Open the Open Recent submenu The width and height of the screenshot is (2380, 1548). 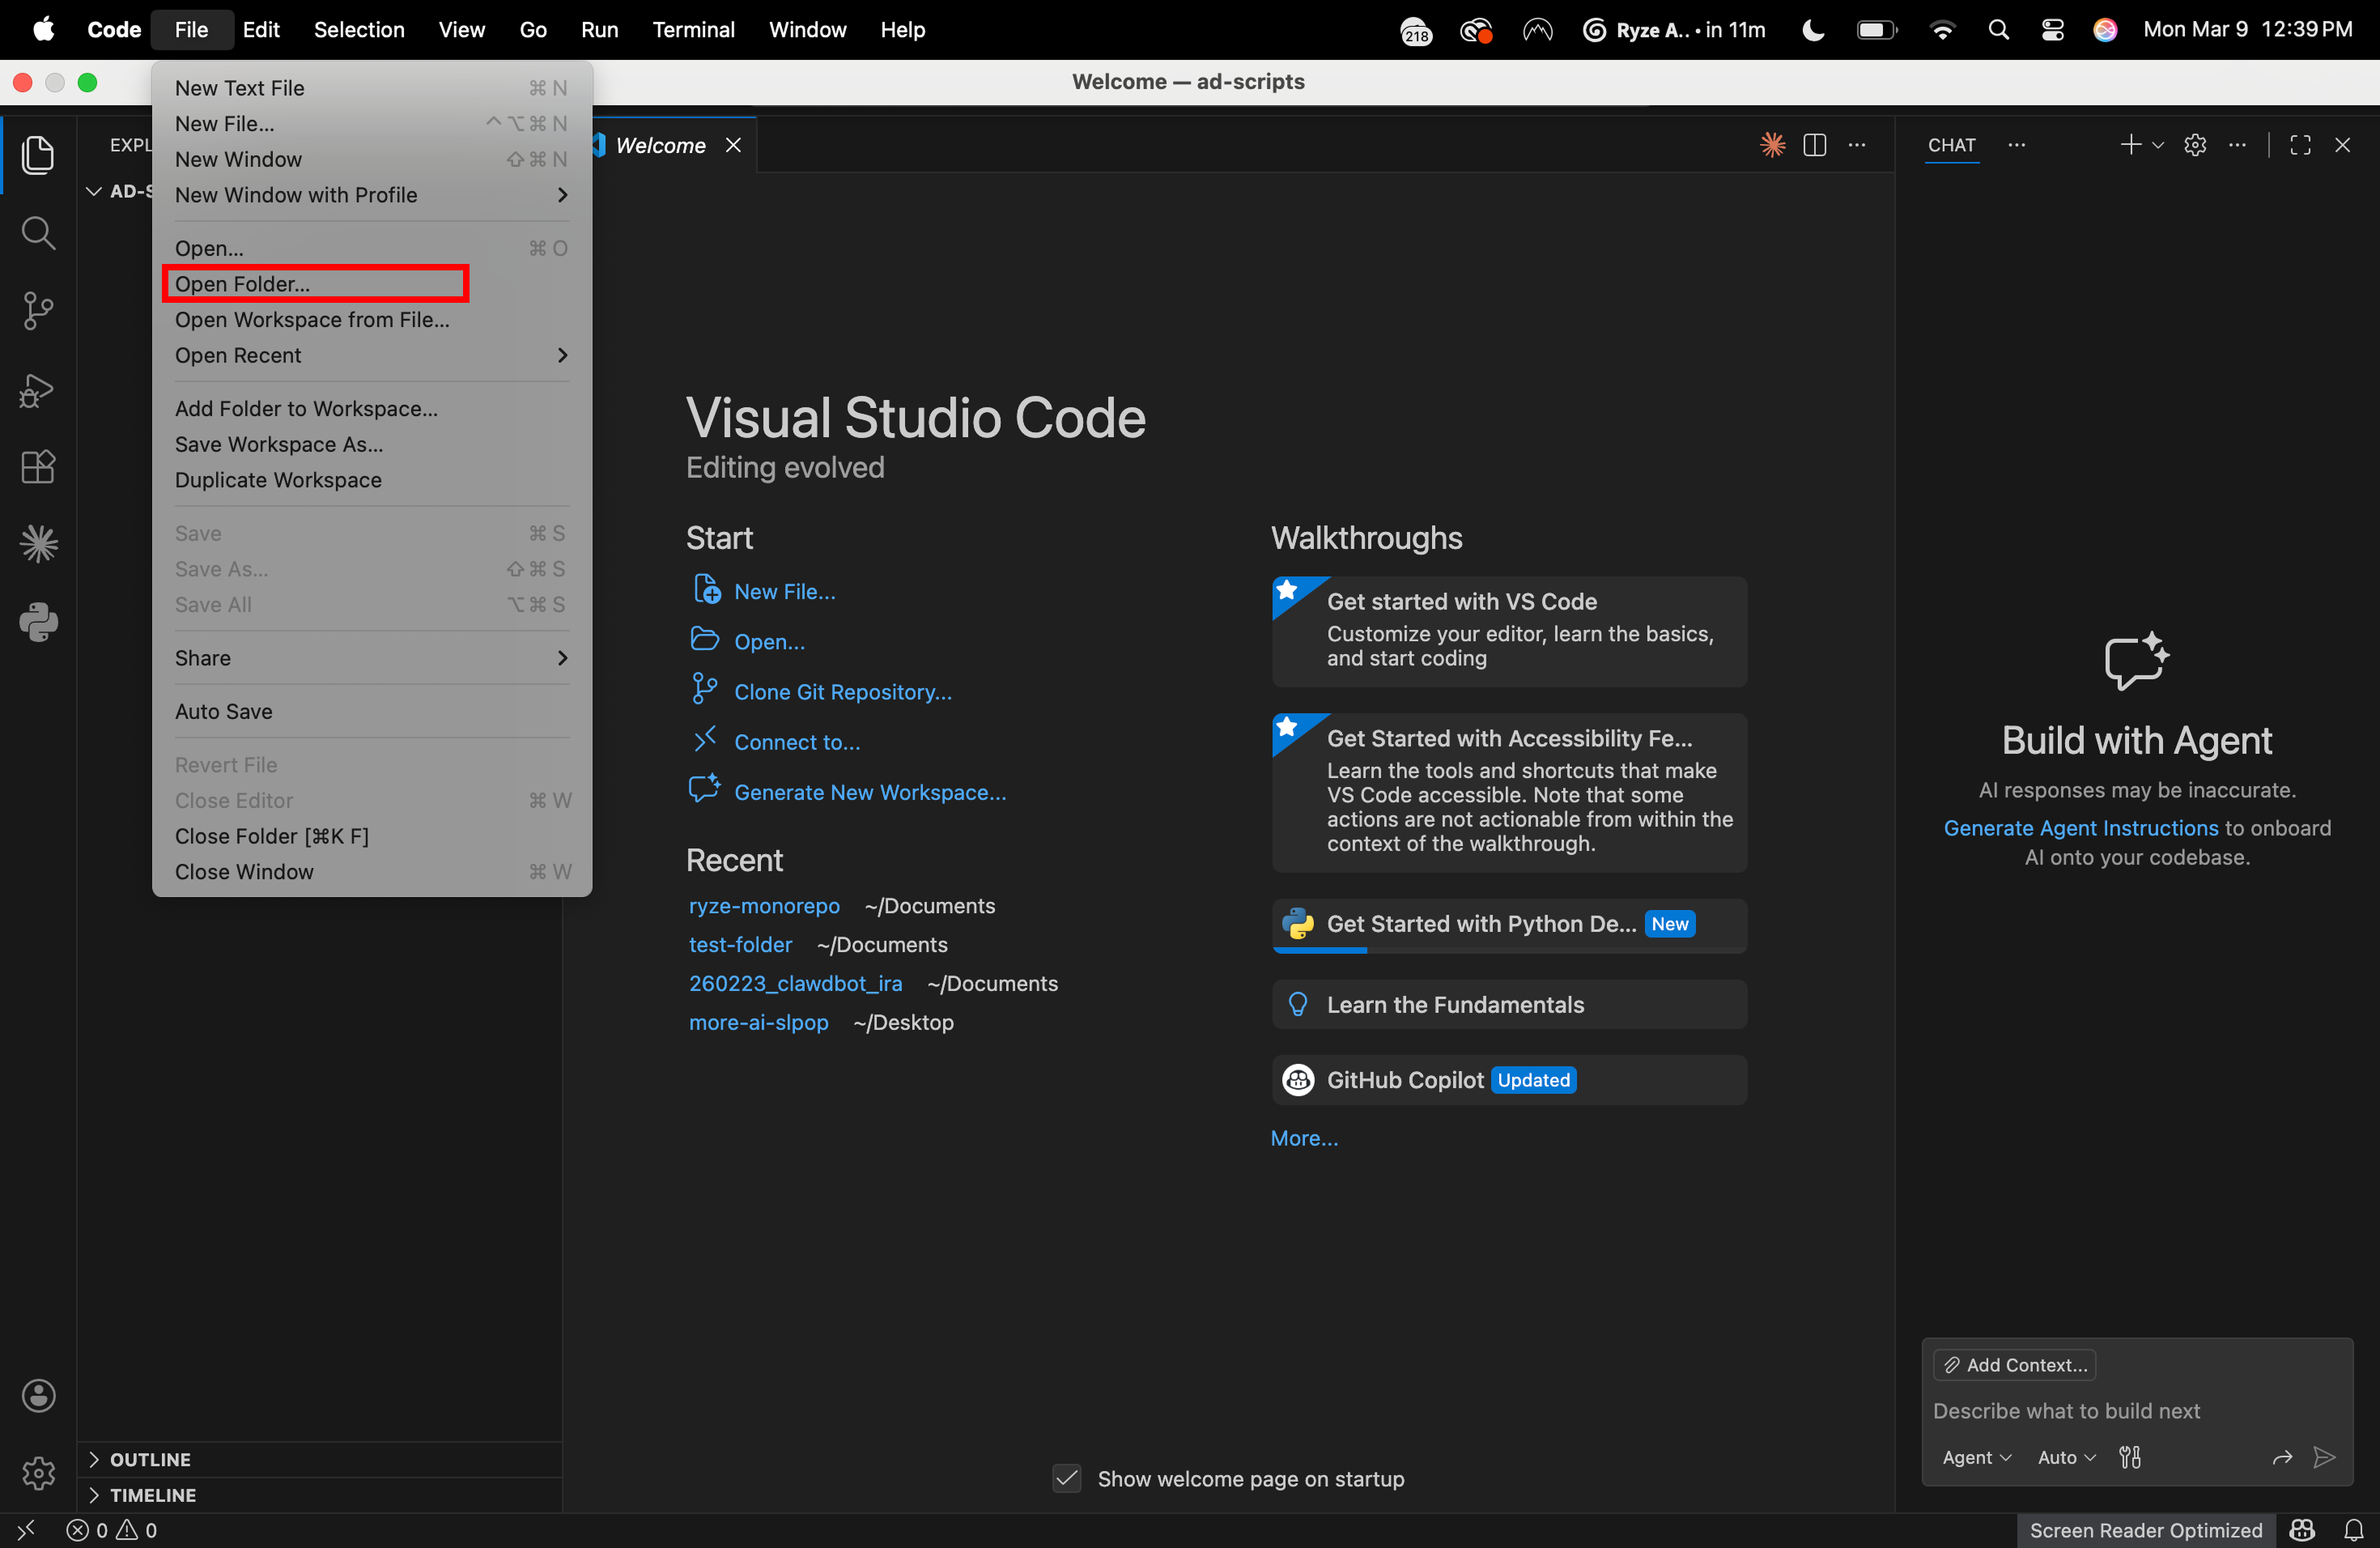[238, 355]
